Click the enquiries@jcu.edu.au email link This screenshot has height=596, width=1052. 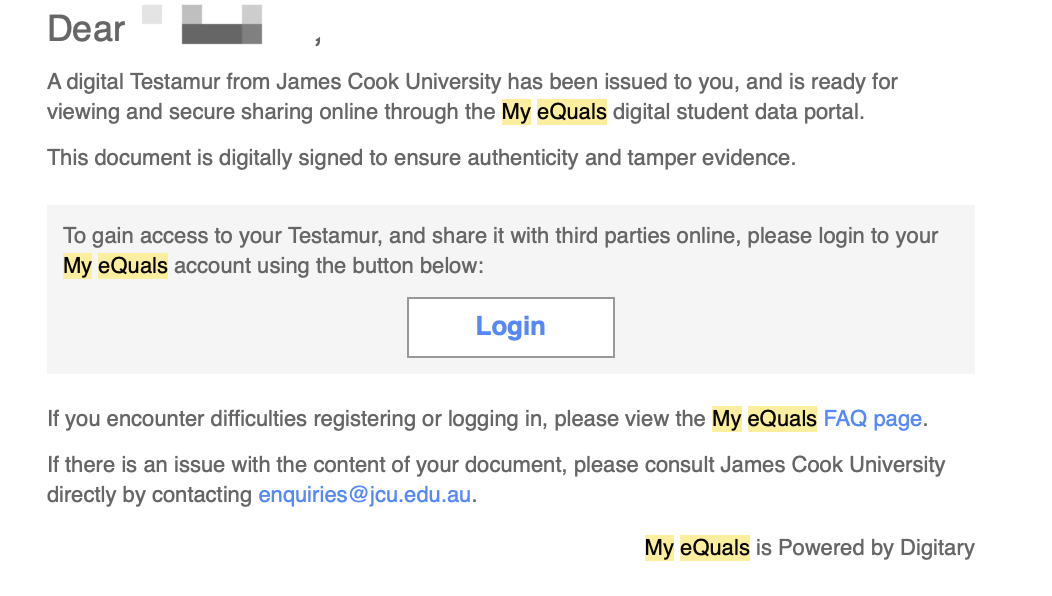(364, 495)
